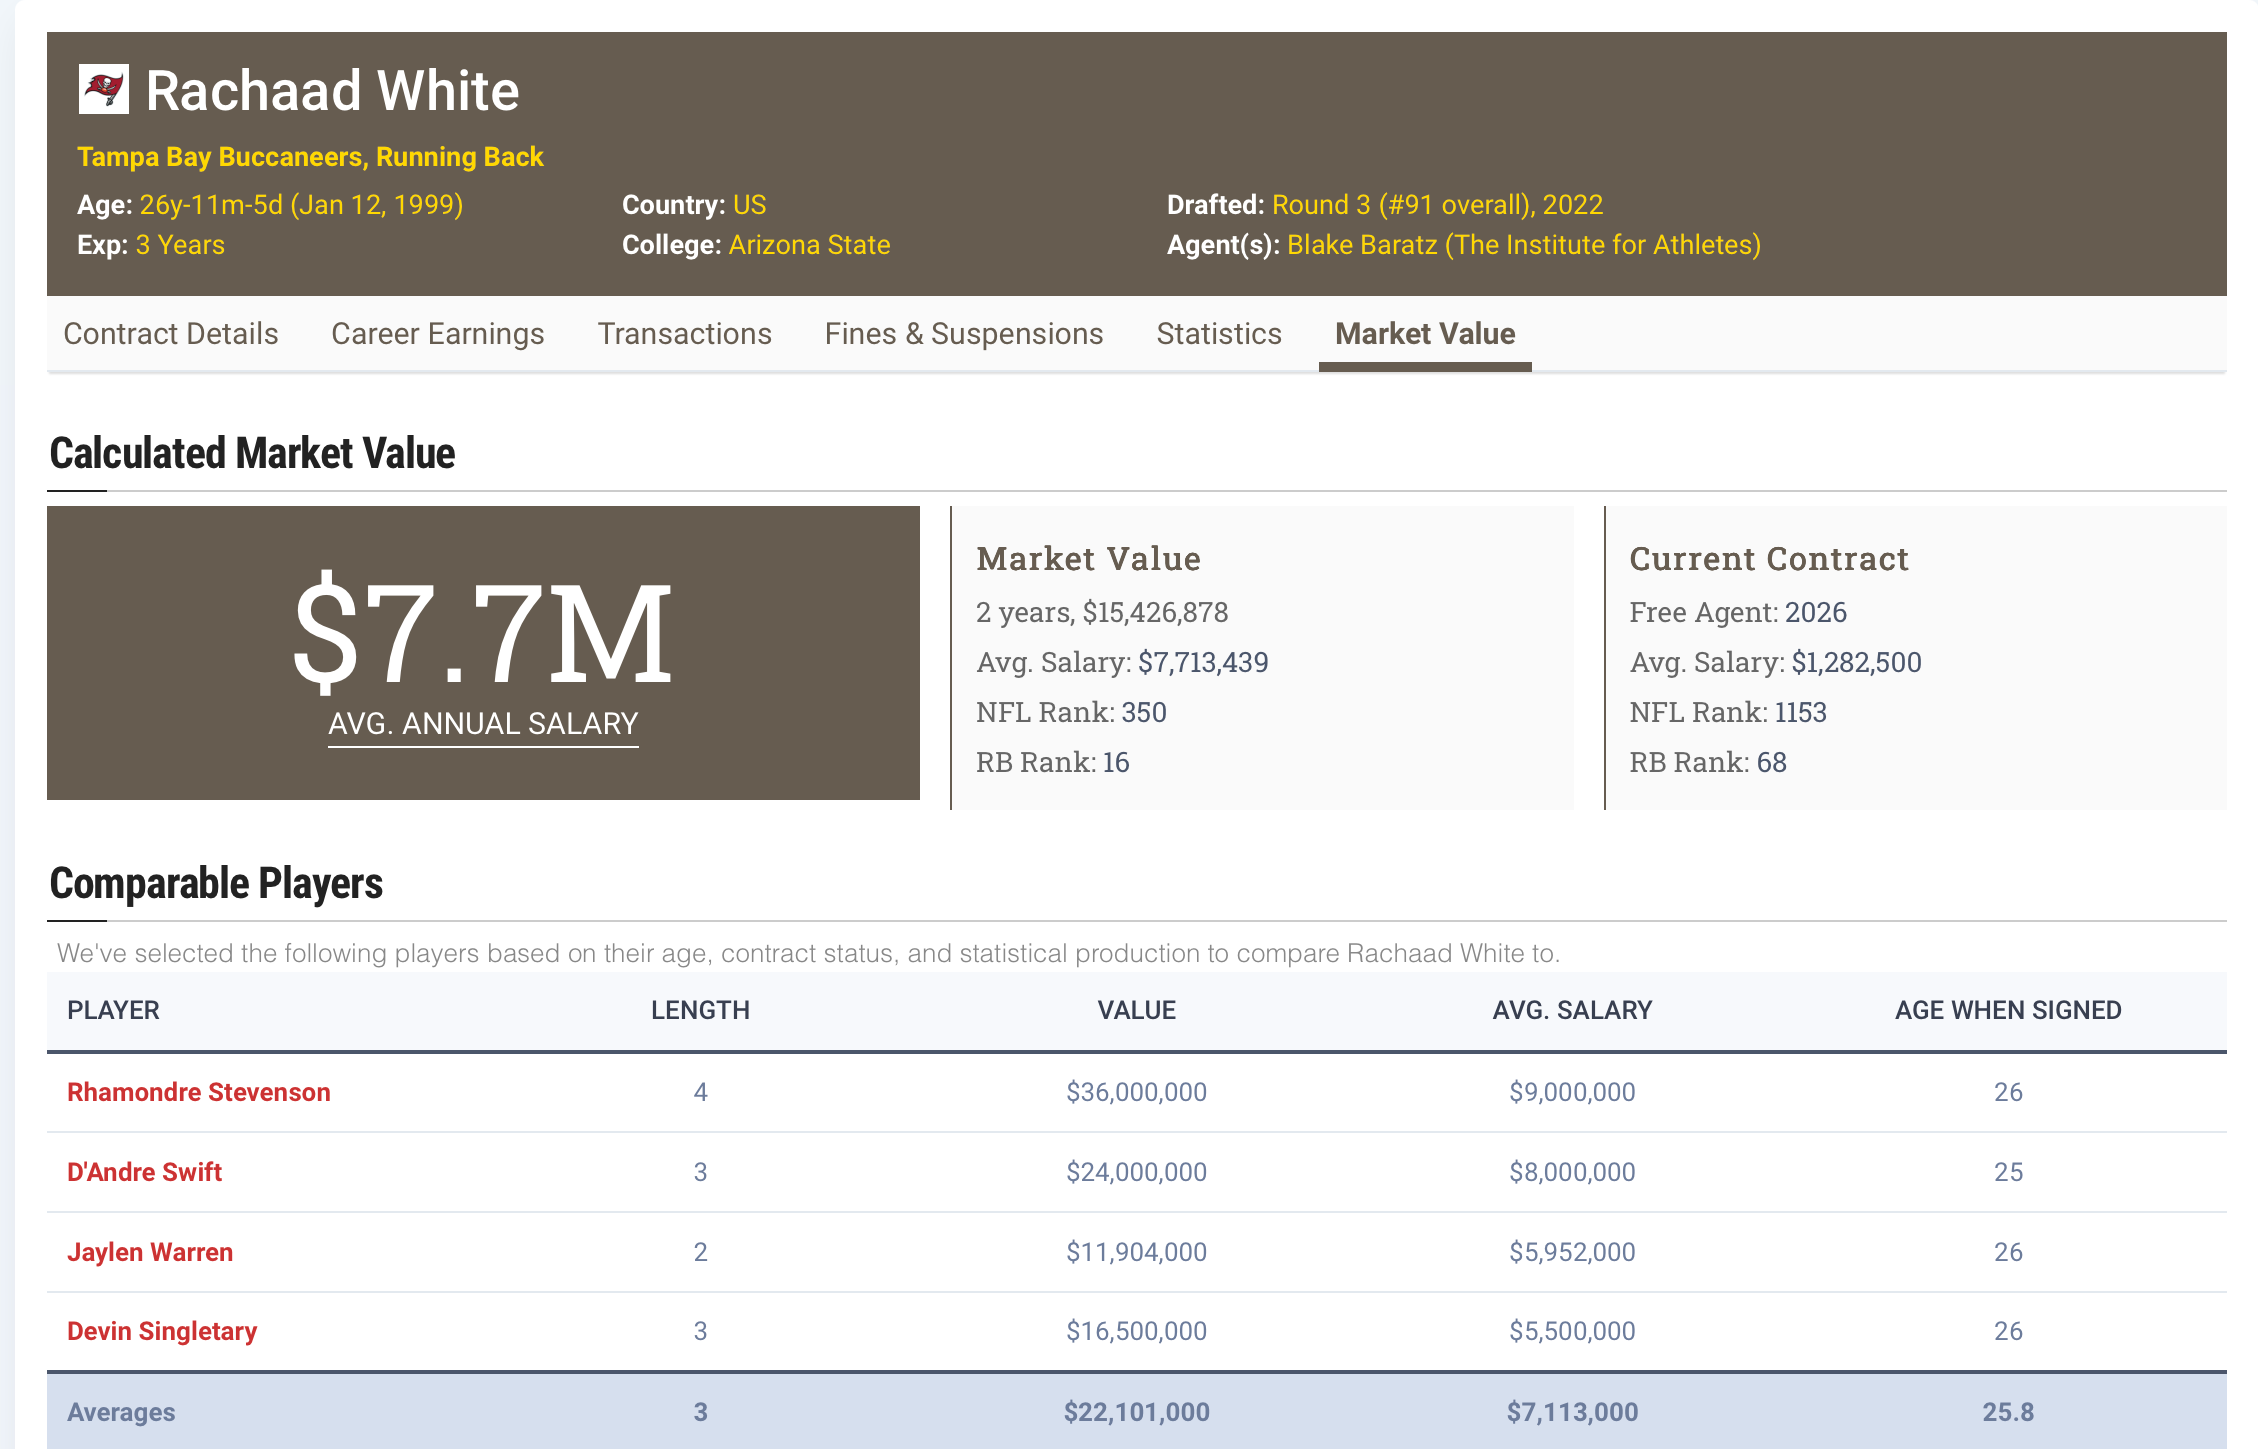The height and width of the screenshot is (1449, 2258).
Task: Select the Fines & Suspensions tab
Action: pyautogui.click(x=963, y=334)
